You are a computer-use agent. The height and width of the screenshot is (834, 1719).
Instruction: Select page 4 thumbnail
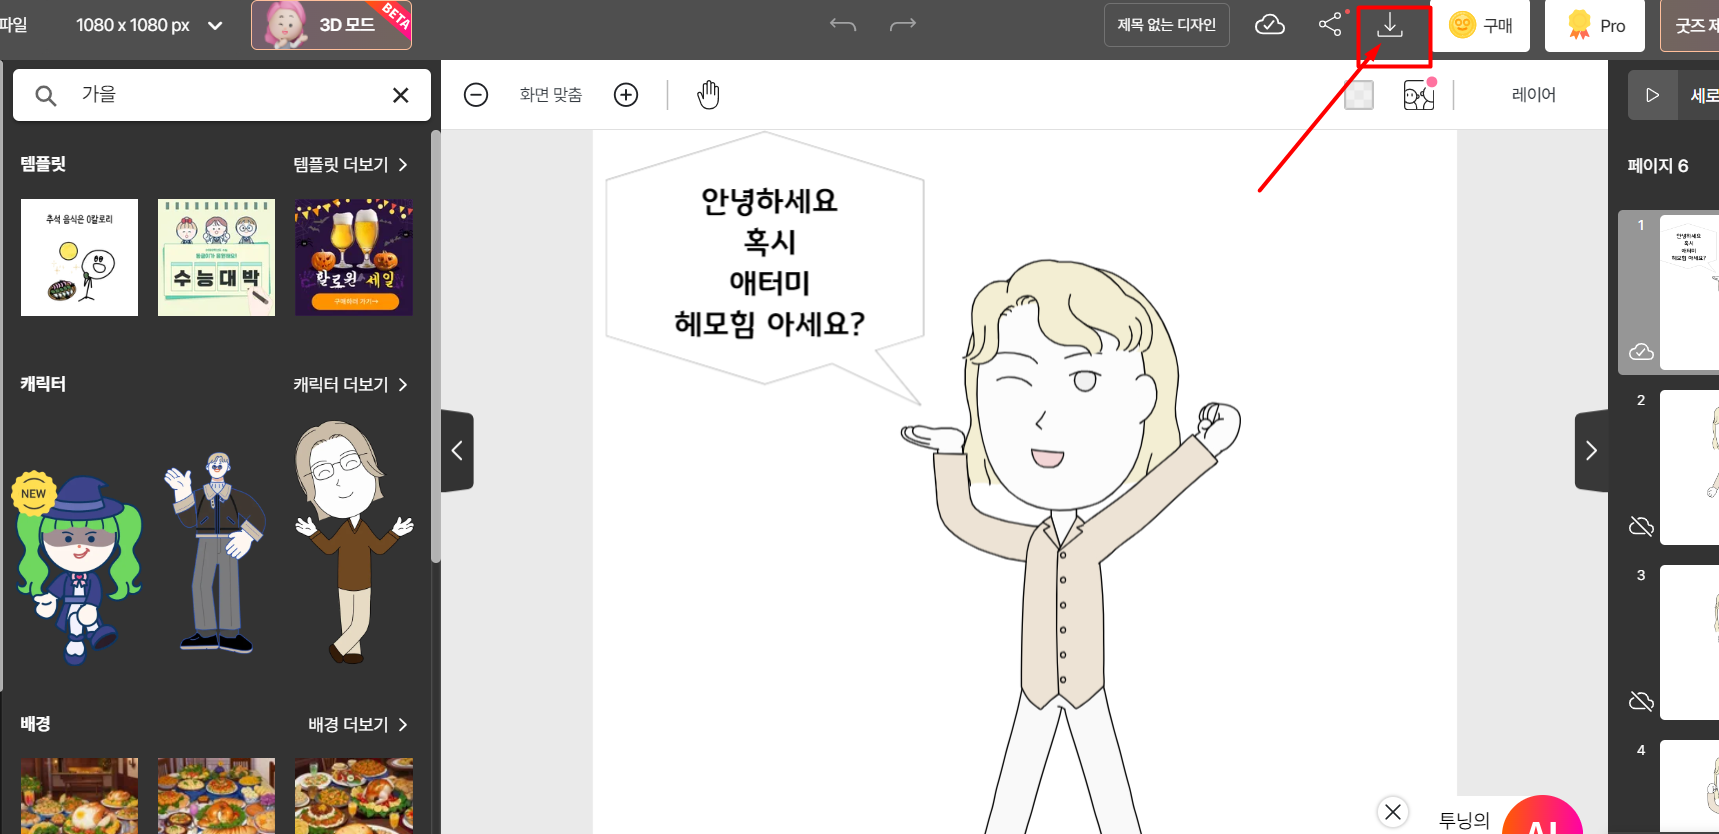pyautogui.click(x=1689, y=786)
